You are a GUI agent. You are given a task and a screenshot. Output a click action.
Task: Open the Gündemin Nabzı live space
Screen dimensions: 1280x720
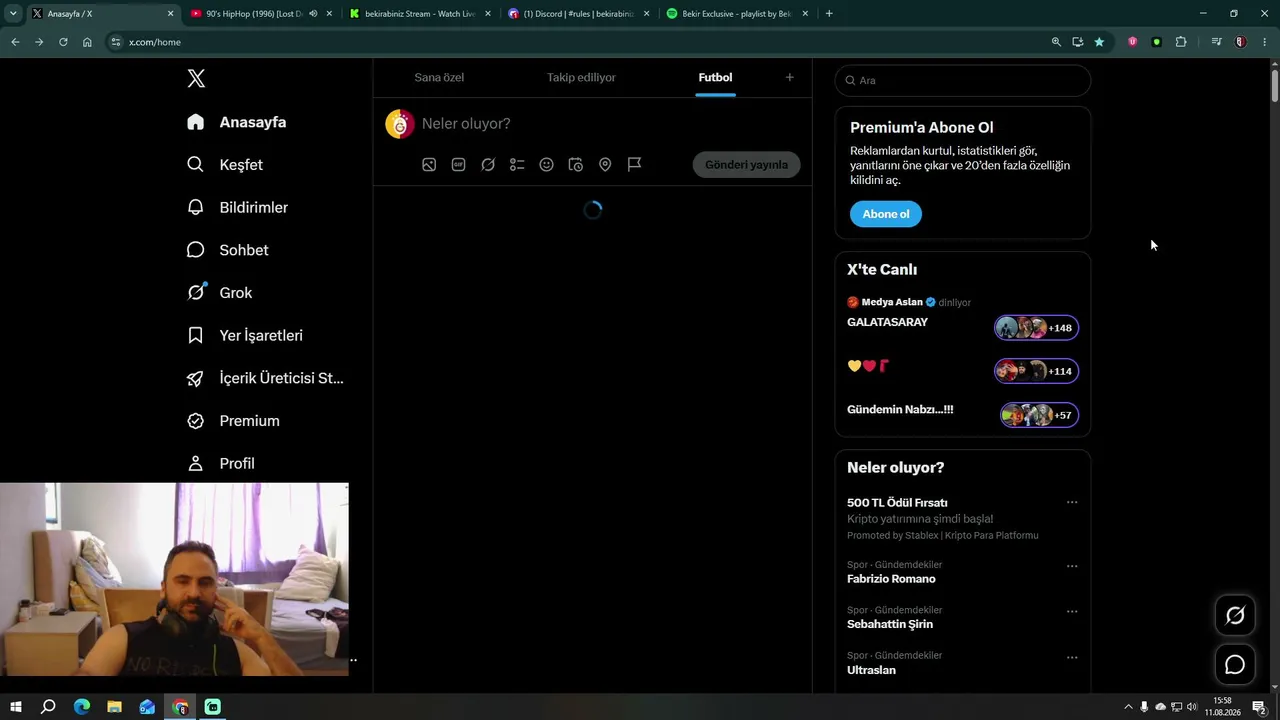tap(900, 410)
